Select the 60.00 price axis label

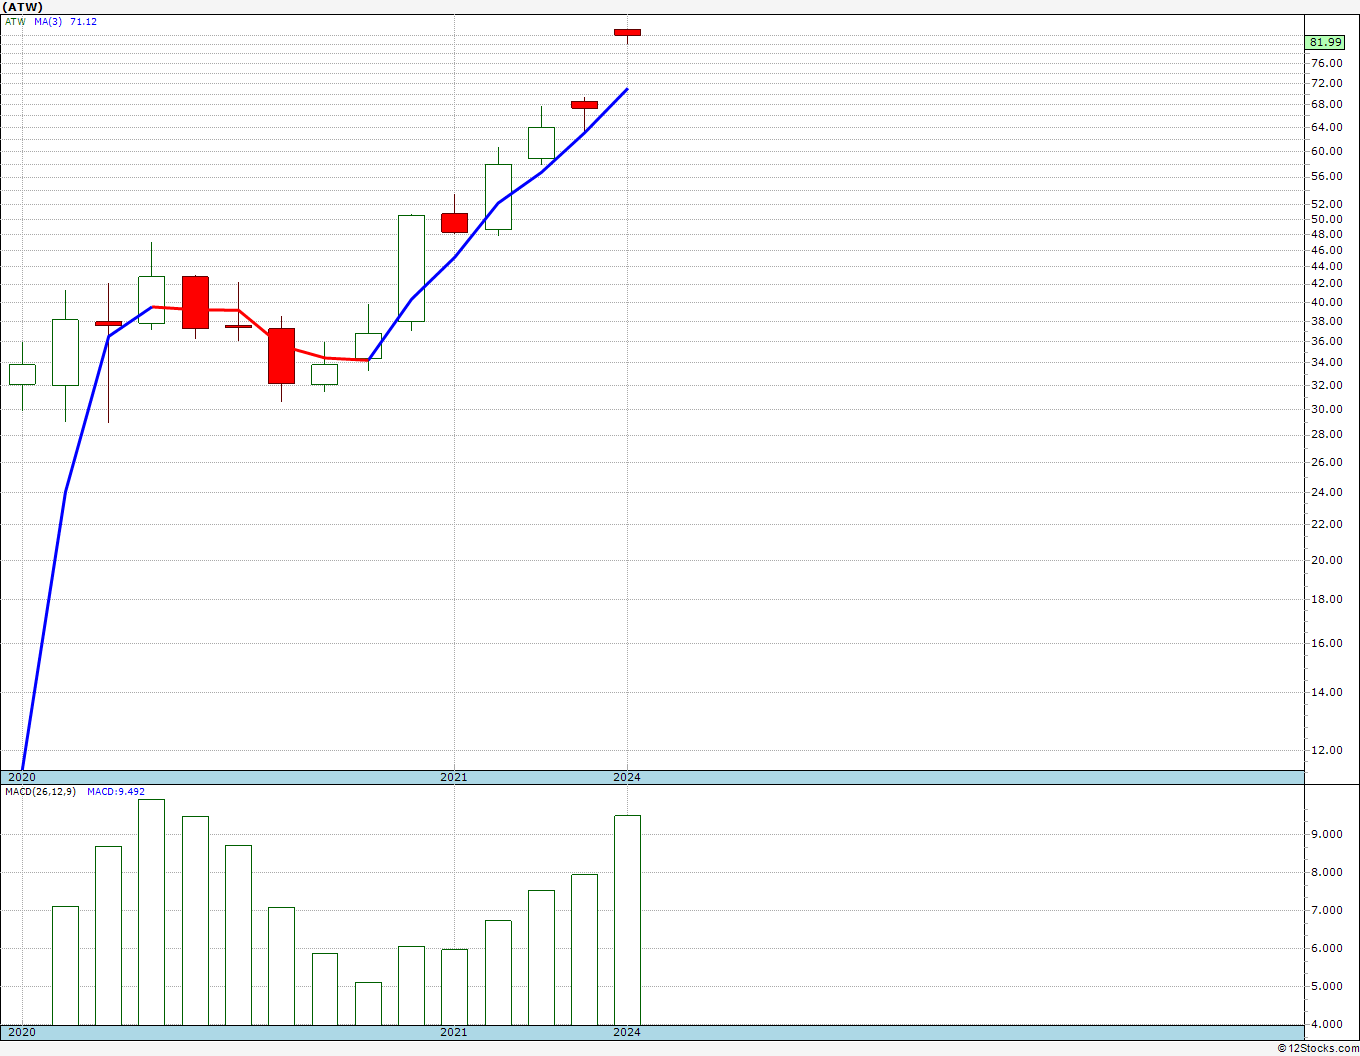click(x=1327, y=151)
